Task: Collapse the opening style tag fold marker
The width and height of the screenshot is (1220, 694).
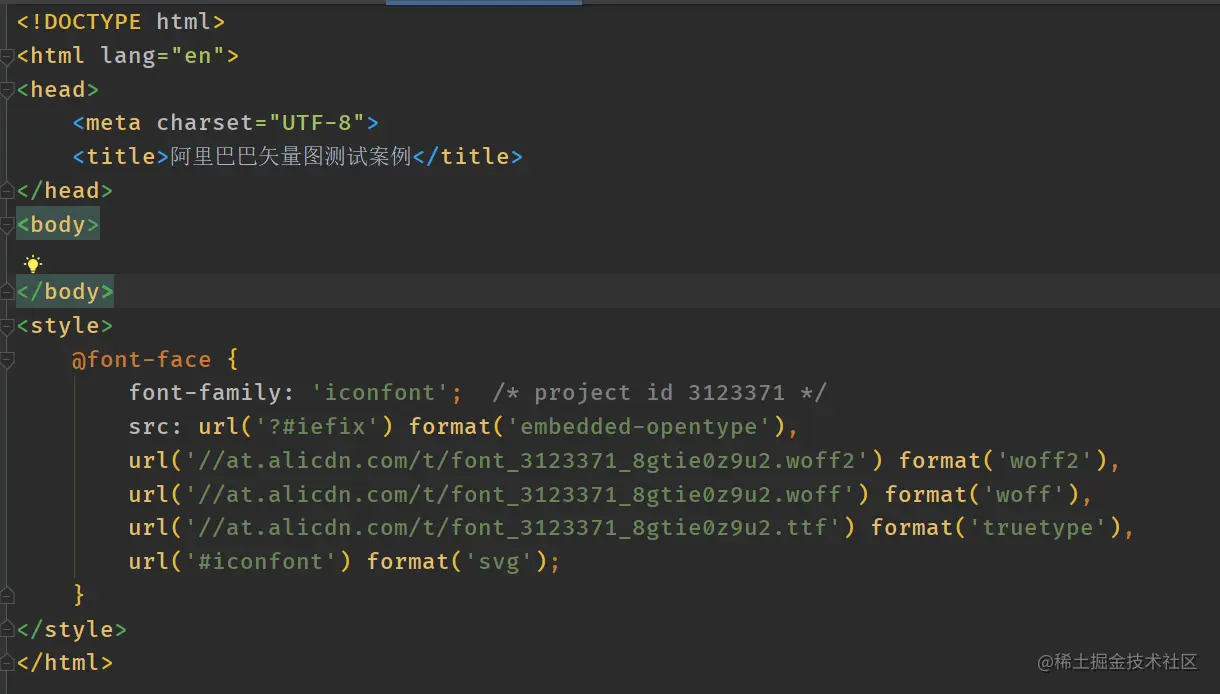Action: pyautogui.click(x=8, y=327)
